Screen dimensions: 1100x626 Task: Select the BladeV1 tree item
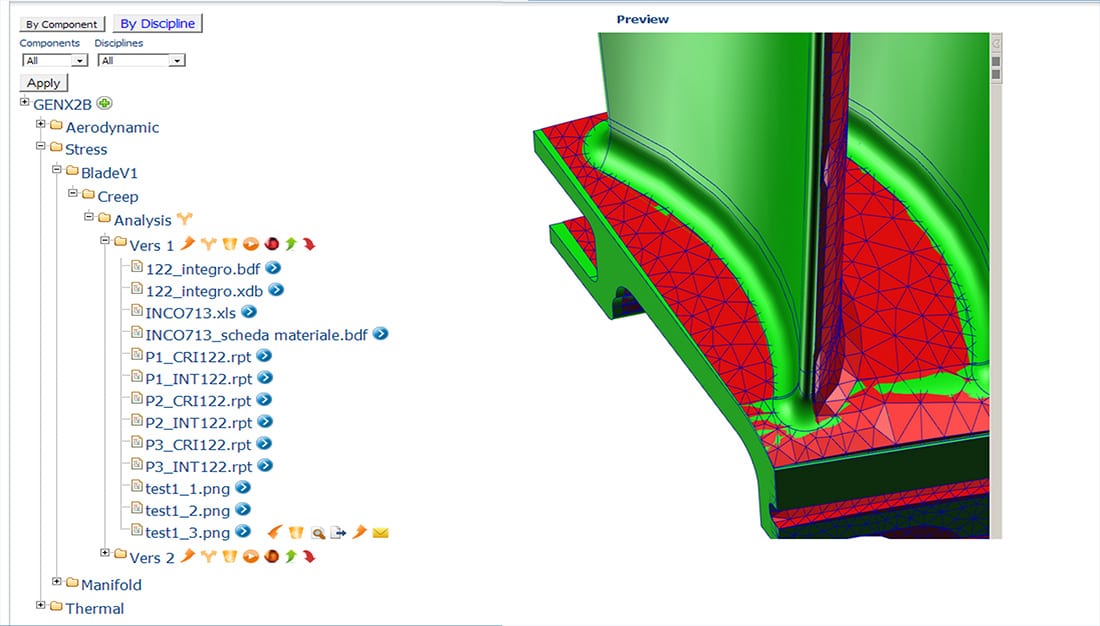point(109,173)
